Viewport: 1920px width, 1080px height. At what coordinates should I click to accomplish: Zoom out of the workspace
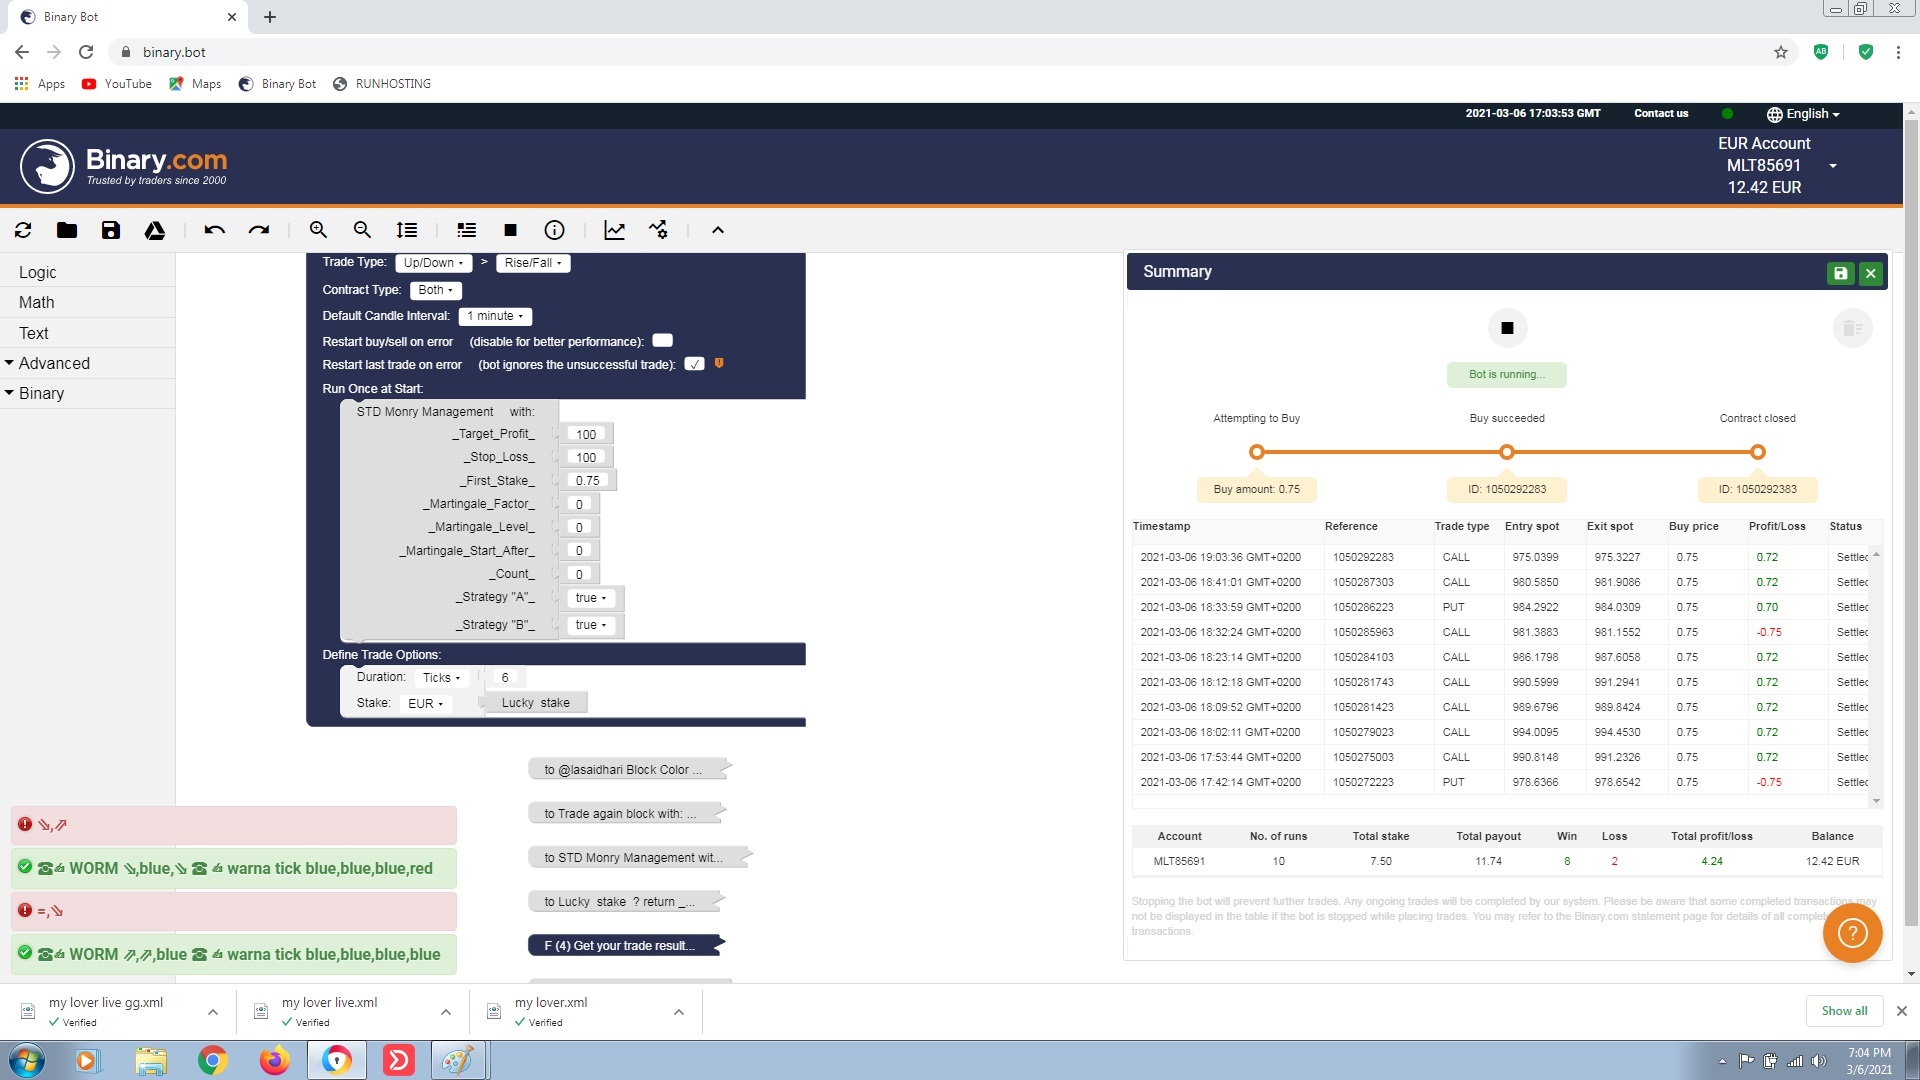[362, 230]
